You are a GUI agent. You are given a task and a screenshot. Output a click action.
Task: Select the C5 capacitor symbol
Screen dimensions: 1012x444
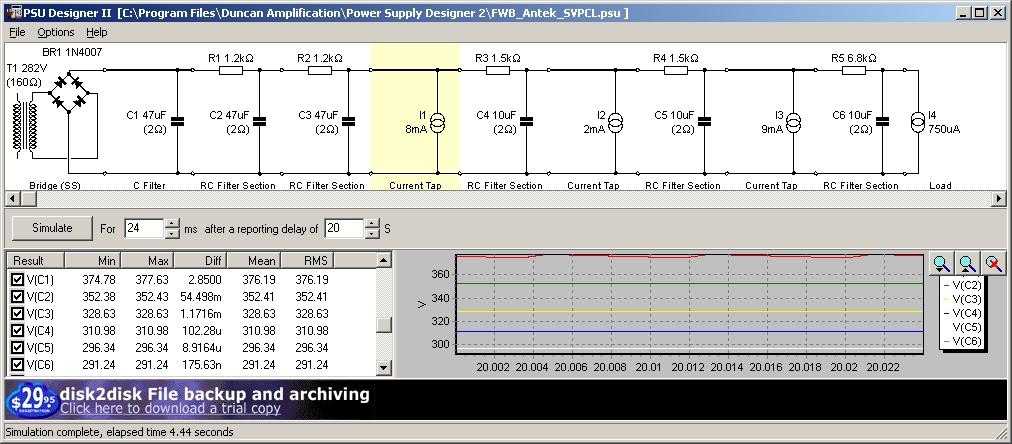click(705, 121)
